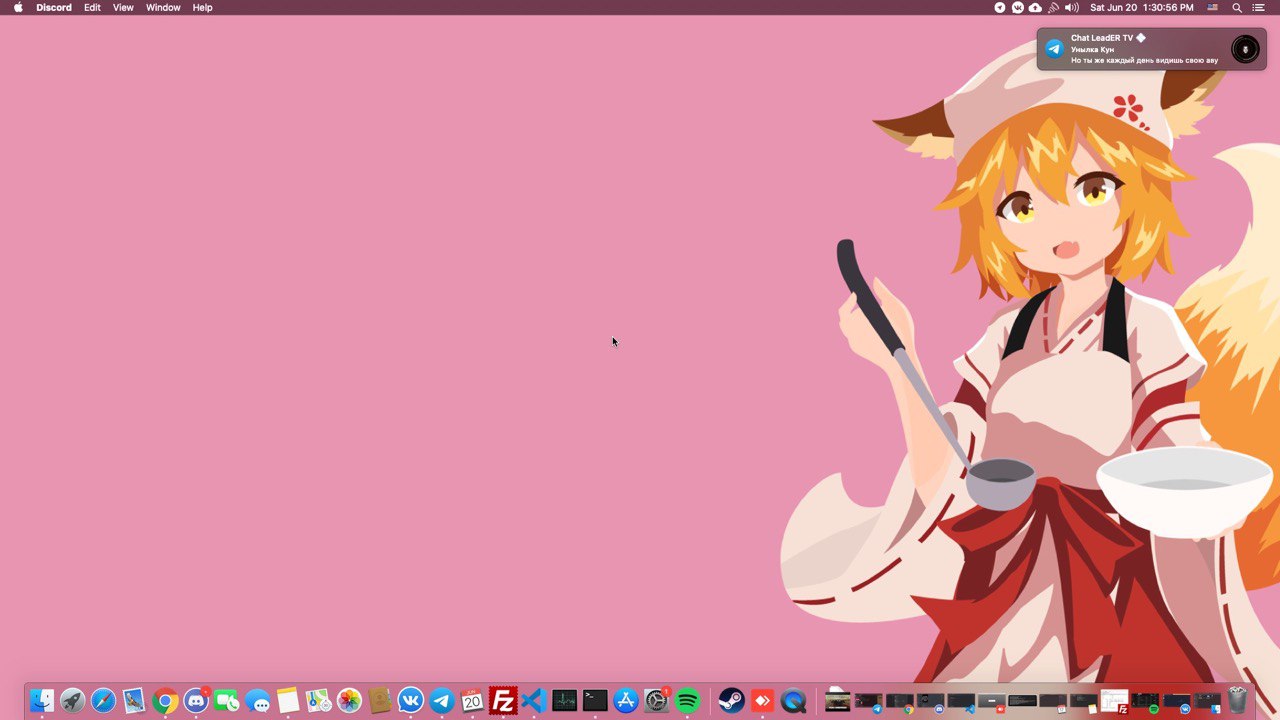The width and height of the screenshot is (1280, 720).
Task: Open the Trash in the Dock
Action: click(x=1237, y=700)
